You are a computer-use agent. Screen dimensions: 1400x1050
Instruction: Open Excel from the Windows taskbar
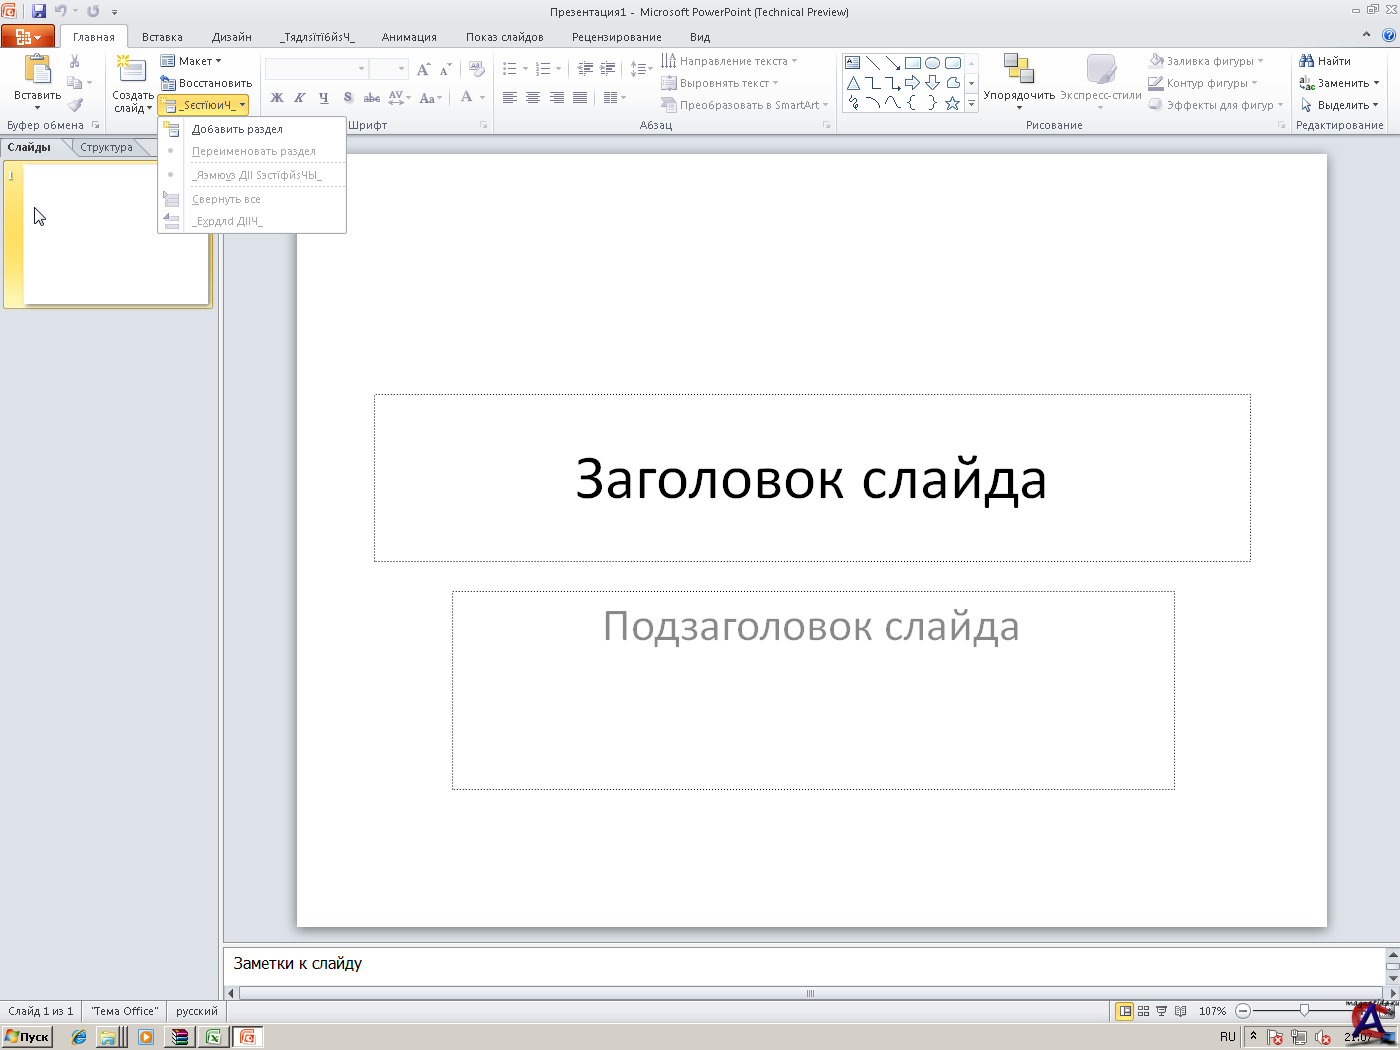click(x=213, y=1037)
